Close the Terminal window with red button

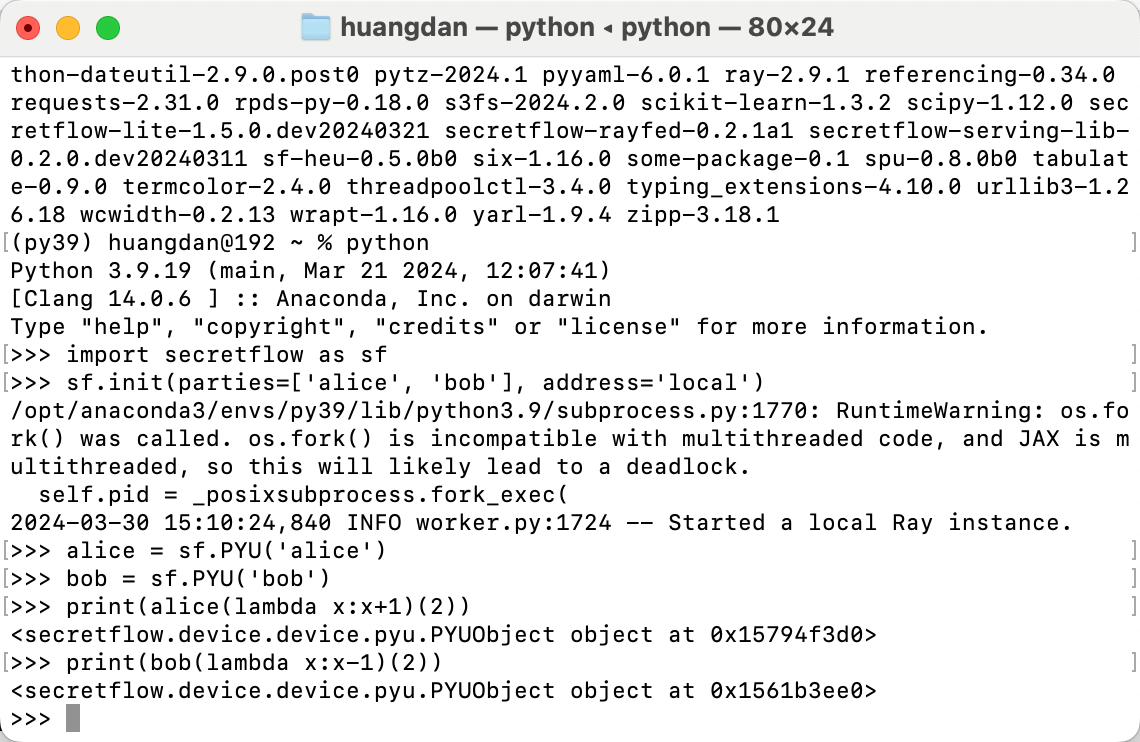coord(28,28)
